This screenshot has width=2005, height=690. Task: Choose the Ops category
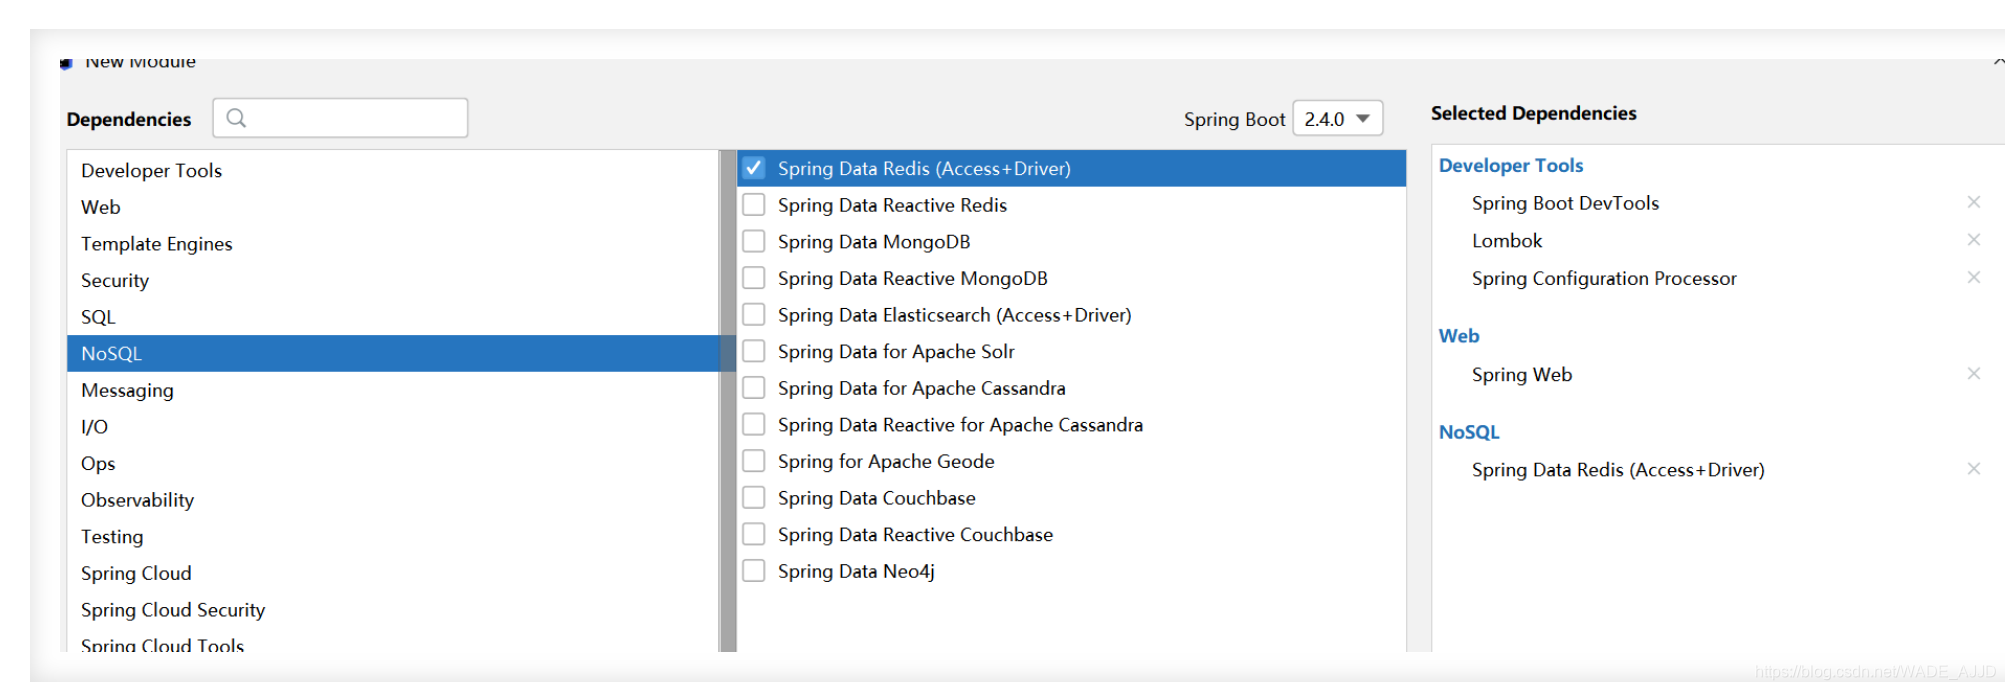(393, 464)
